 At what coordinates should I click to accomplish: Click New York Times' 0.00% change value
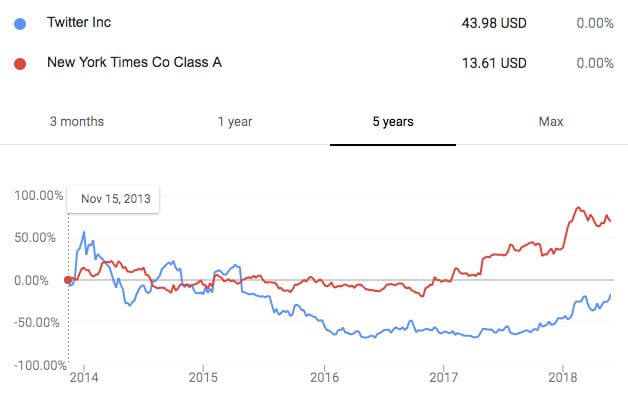(594, 63)
